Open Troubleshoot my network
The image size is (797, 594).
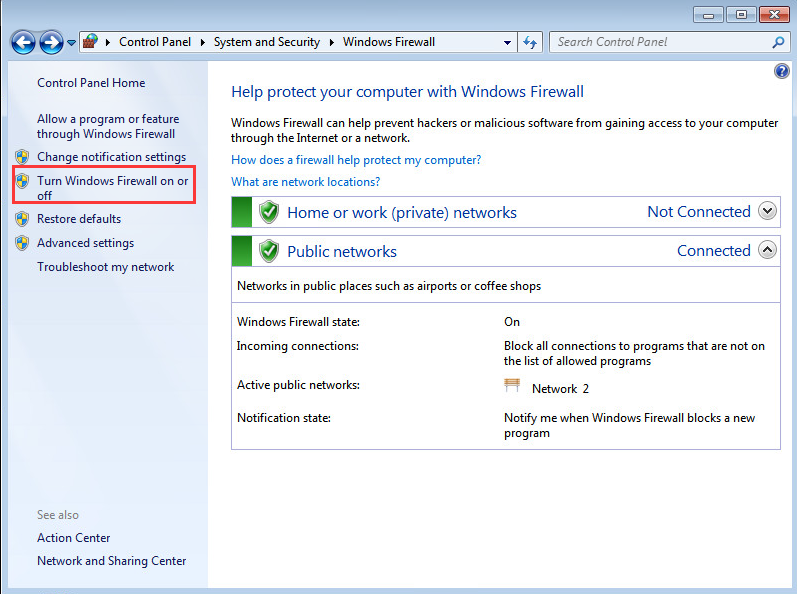click(x=105, y=267)
